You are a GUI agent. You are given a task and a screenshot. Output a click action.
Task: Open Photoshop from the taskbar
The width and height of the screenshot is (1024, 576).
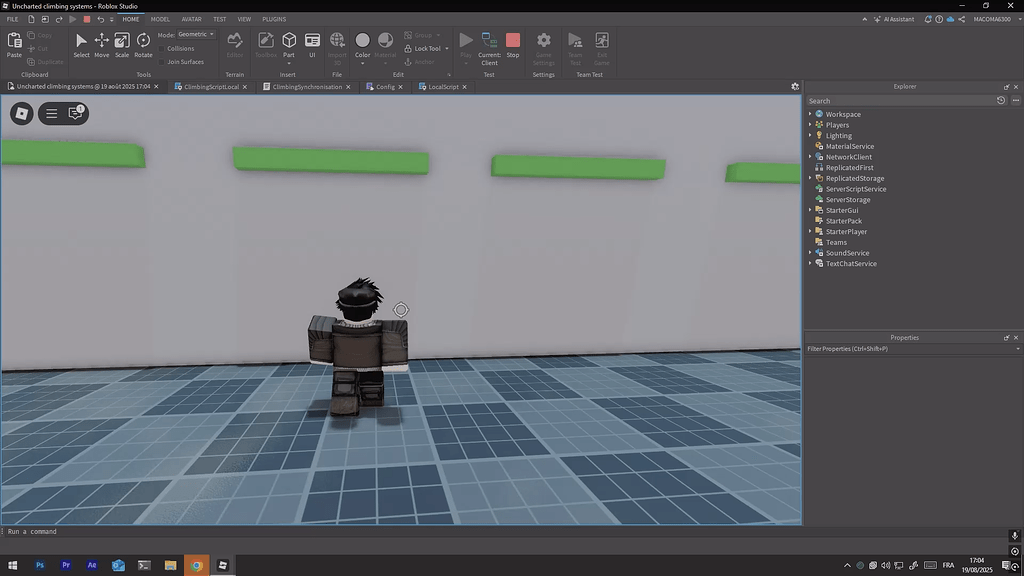coord(40,565)
